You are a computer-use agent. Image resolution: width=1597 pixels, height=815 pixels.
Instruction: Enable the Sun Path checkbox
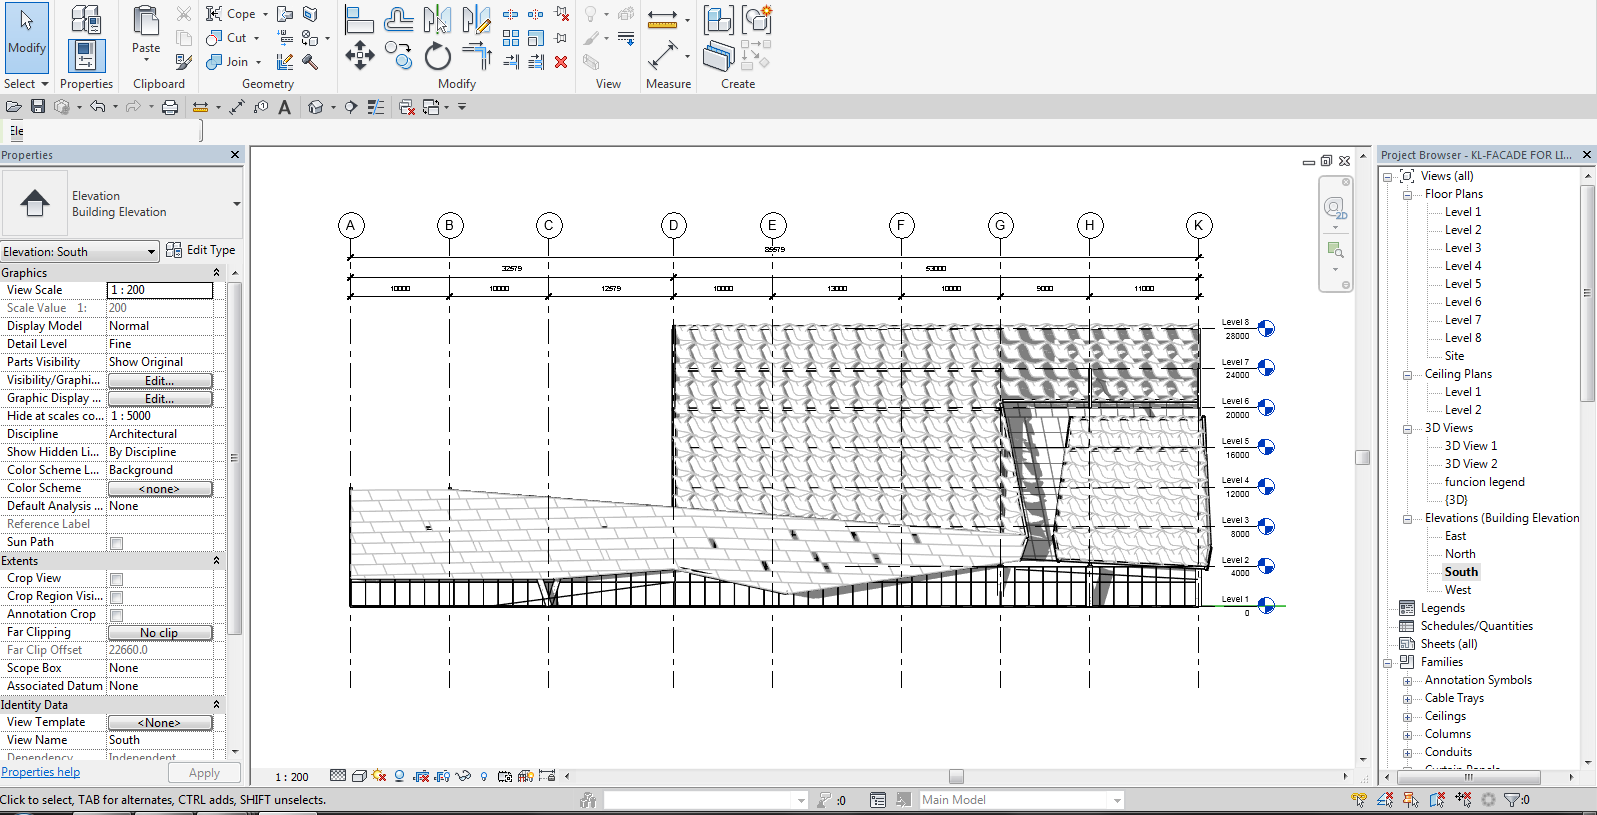117,543
